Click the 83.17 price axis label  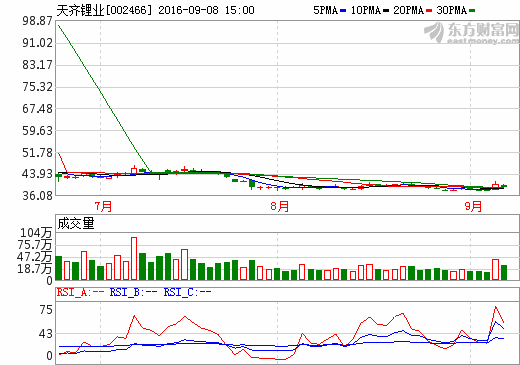click(x=37, y=65)
